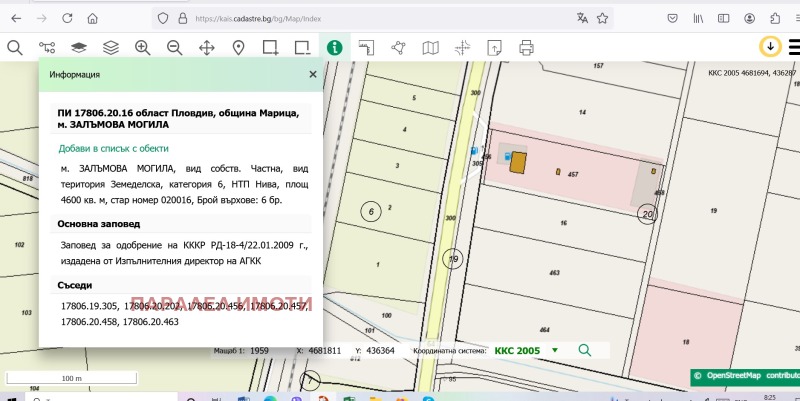Screen dimensions: 800x401
Task: Print the map using printer icon
Action: click(527, 48)
